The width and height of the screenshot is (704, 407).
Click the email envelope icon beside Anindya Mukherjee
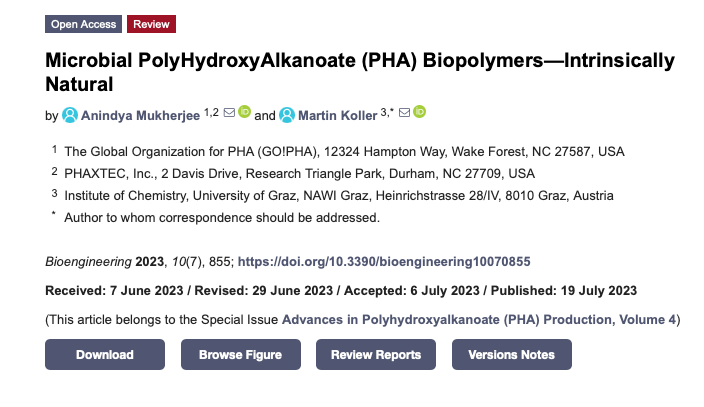click(229, 112)
